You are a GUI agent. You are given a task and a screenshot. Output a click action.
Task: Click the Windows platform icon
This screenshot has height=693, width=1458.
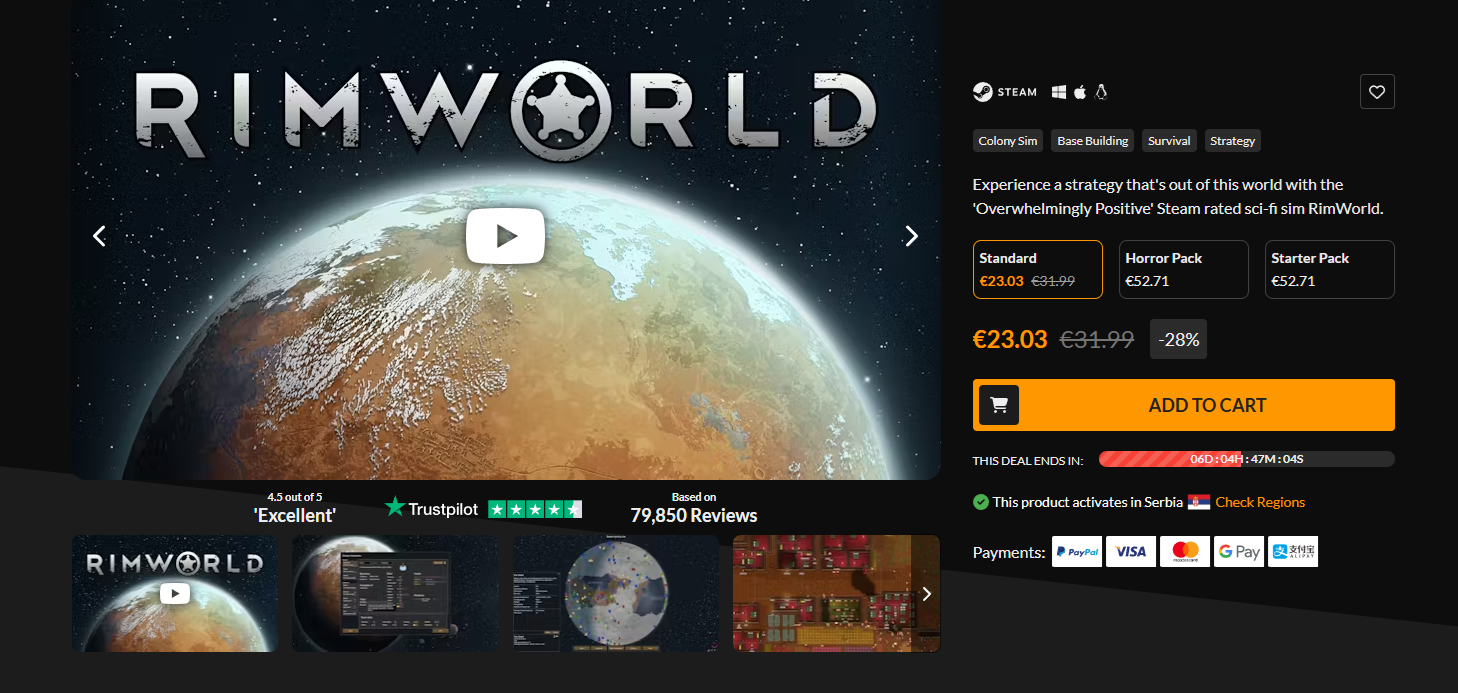coord(1059,92)
